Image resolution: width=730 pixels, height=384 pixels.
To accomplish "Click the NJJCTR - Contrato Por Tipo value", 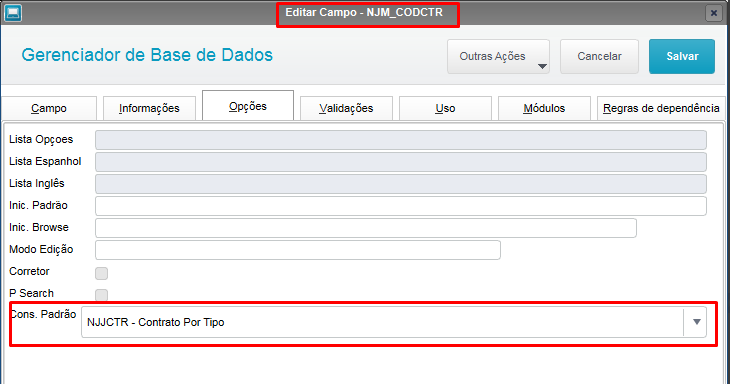I will pyautogui.click(x=155, y=322).
